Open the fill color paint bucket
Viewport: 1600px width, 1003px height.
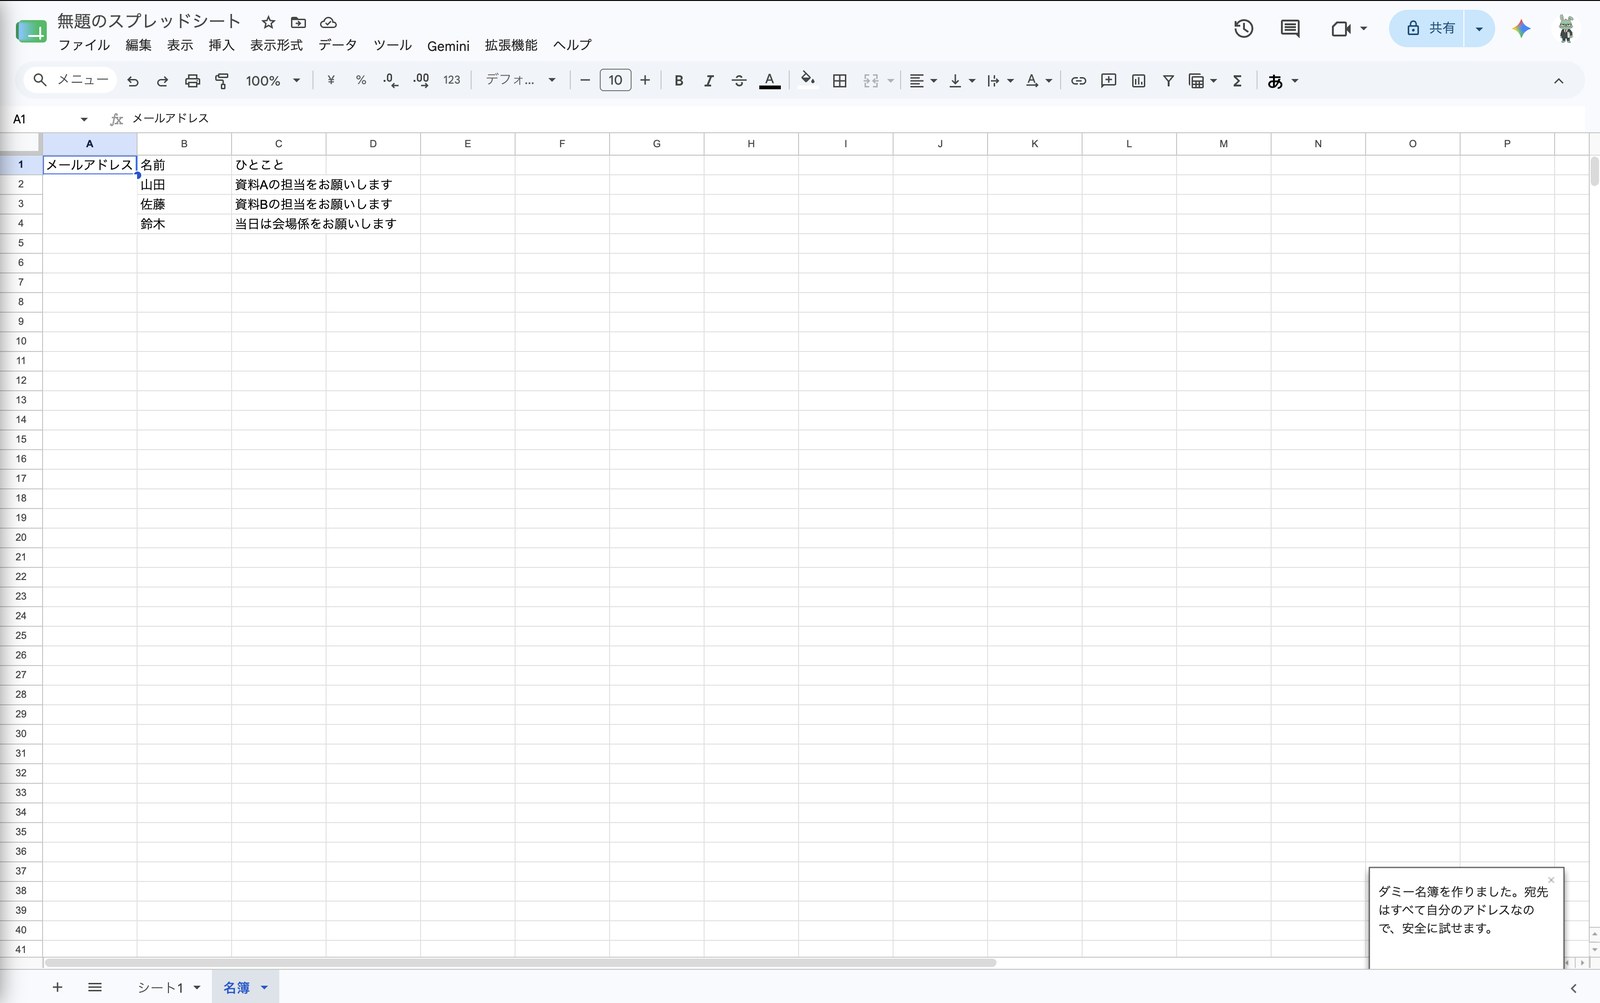(x=808, y=80)
